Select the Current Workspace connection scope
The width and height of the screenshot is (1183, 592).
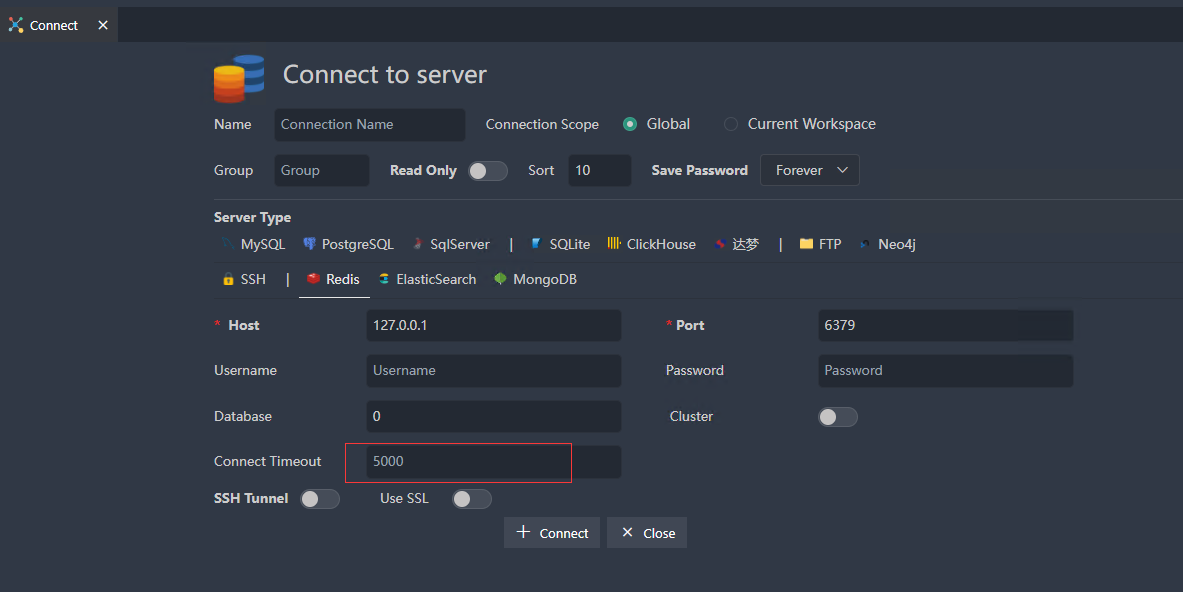point(730,124)
